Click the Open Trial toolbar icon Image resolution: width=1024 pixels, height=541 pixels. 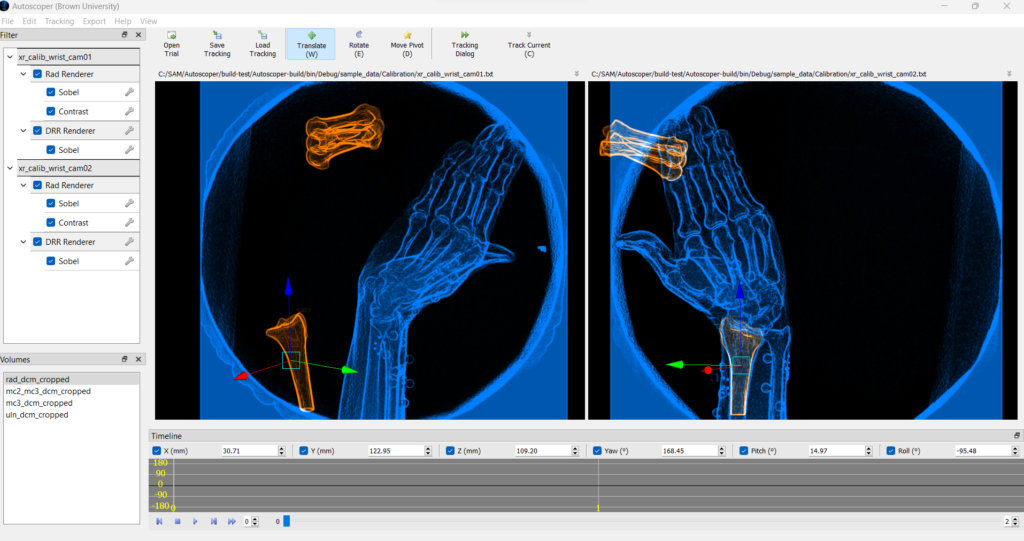point(172,44)
